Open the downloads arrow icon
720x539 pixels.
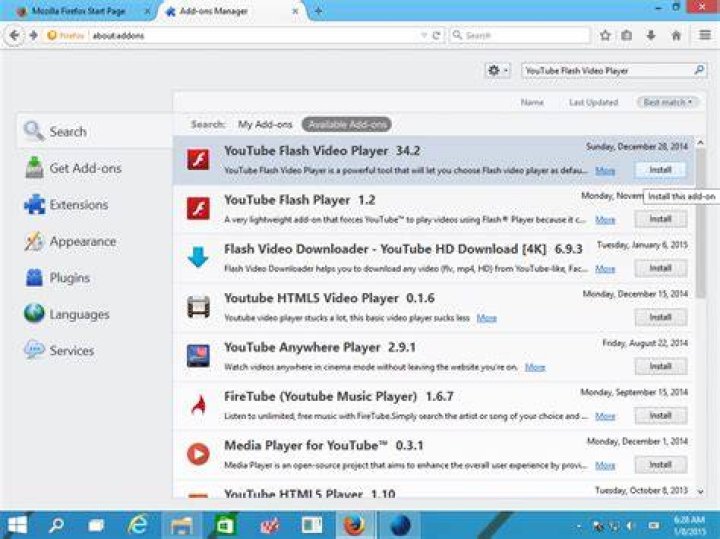[651, 35]
